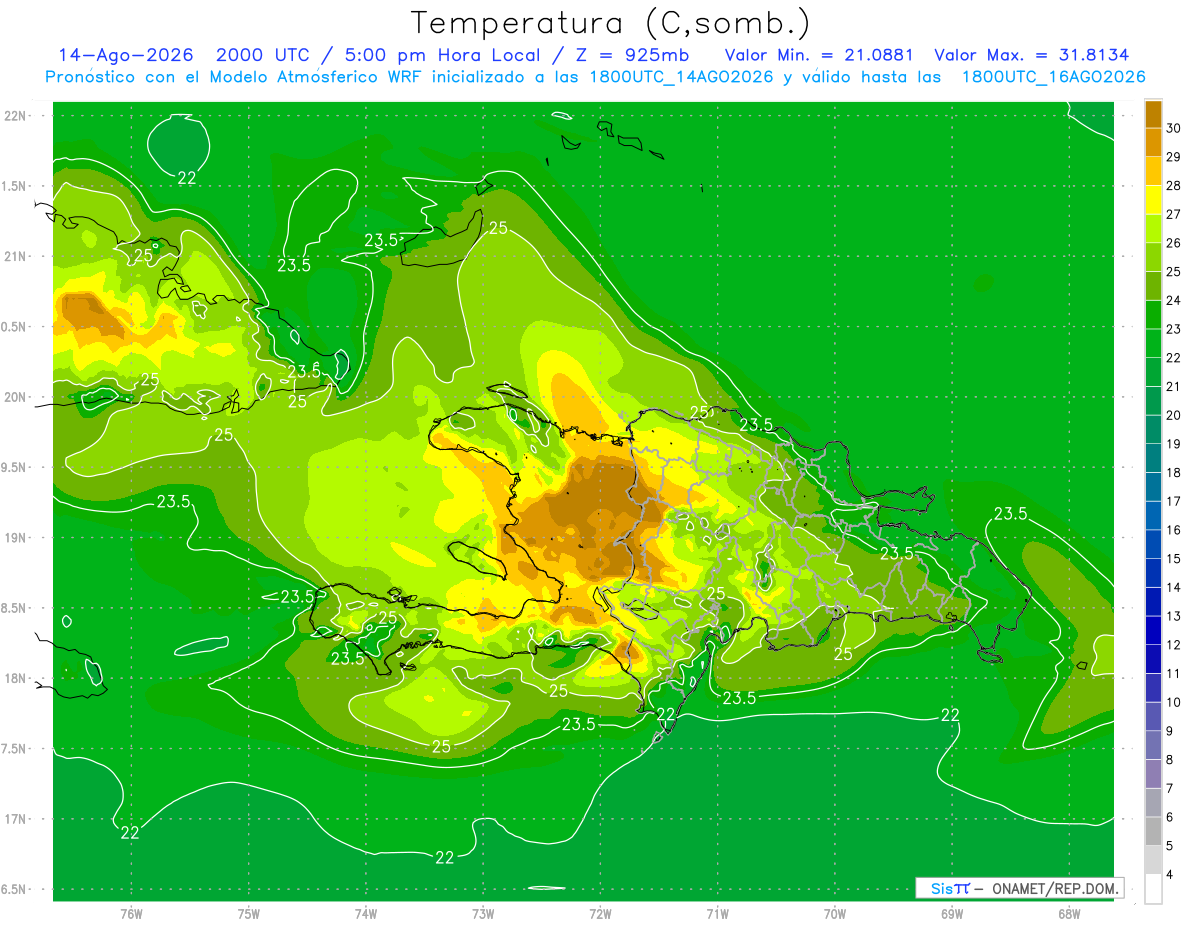Click the '19N' latitude axis label
Screen dimensions: 1200x927
[x=16, y=537]
